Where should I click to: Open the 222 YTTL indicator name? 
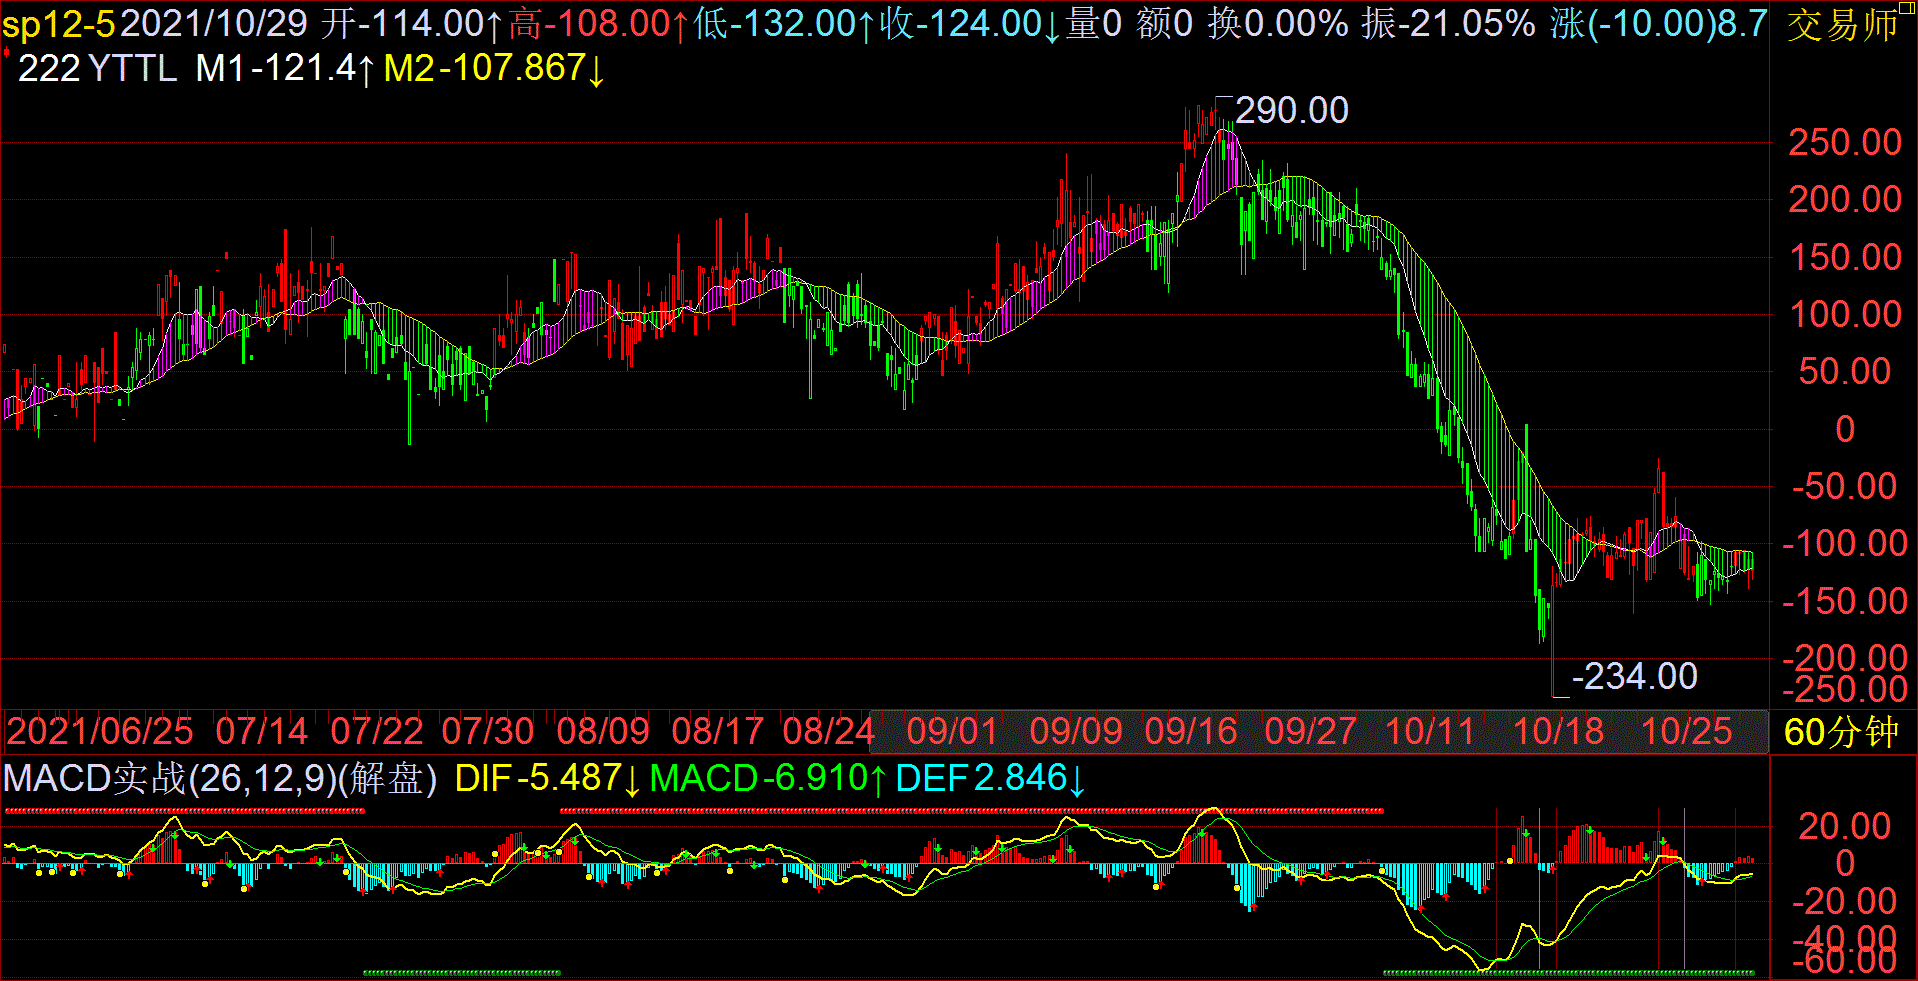pos(97,68)
